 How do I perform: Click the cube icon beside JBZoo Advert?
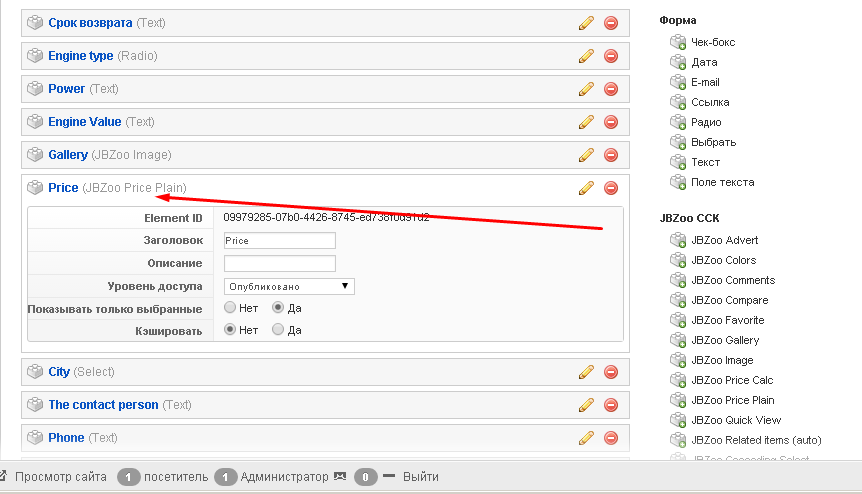point(679,240)
